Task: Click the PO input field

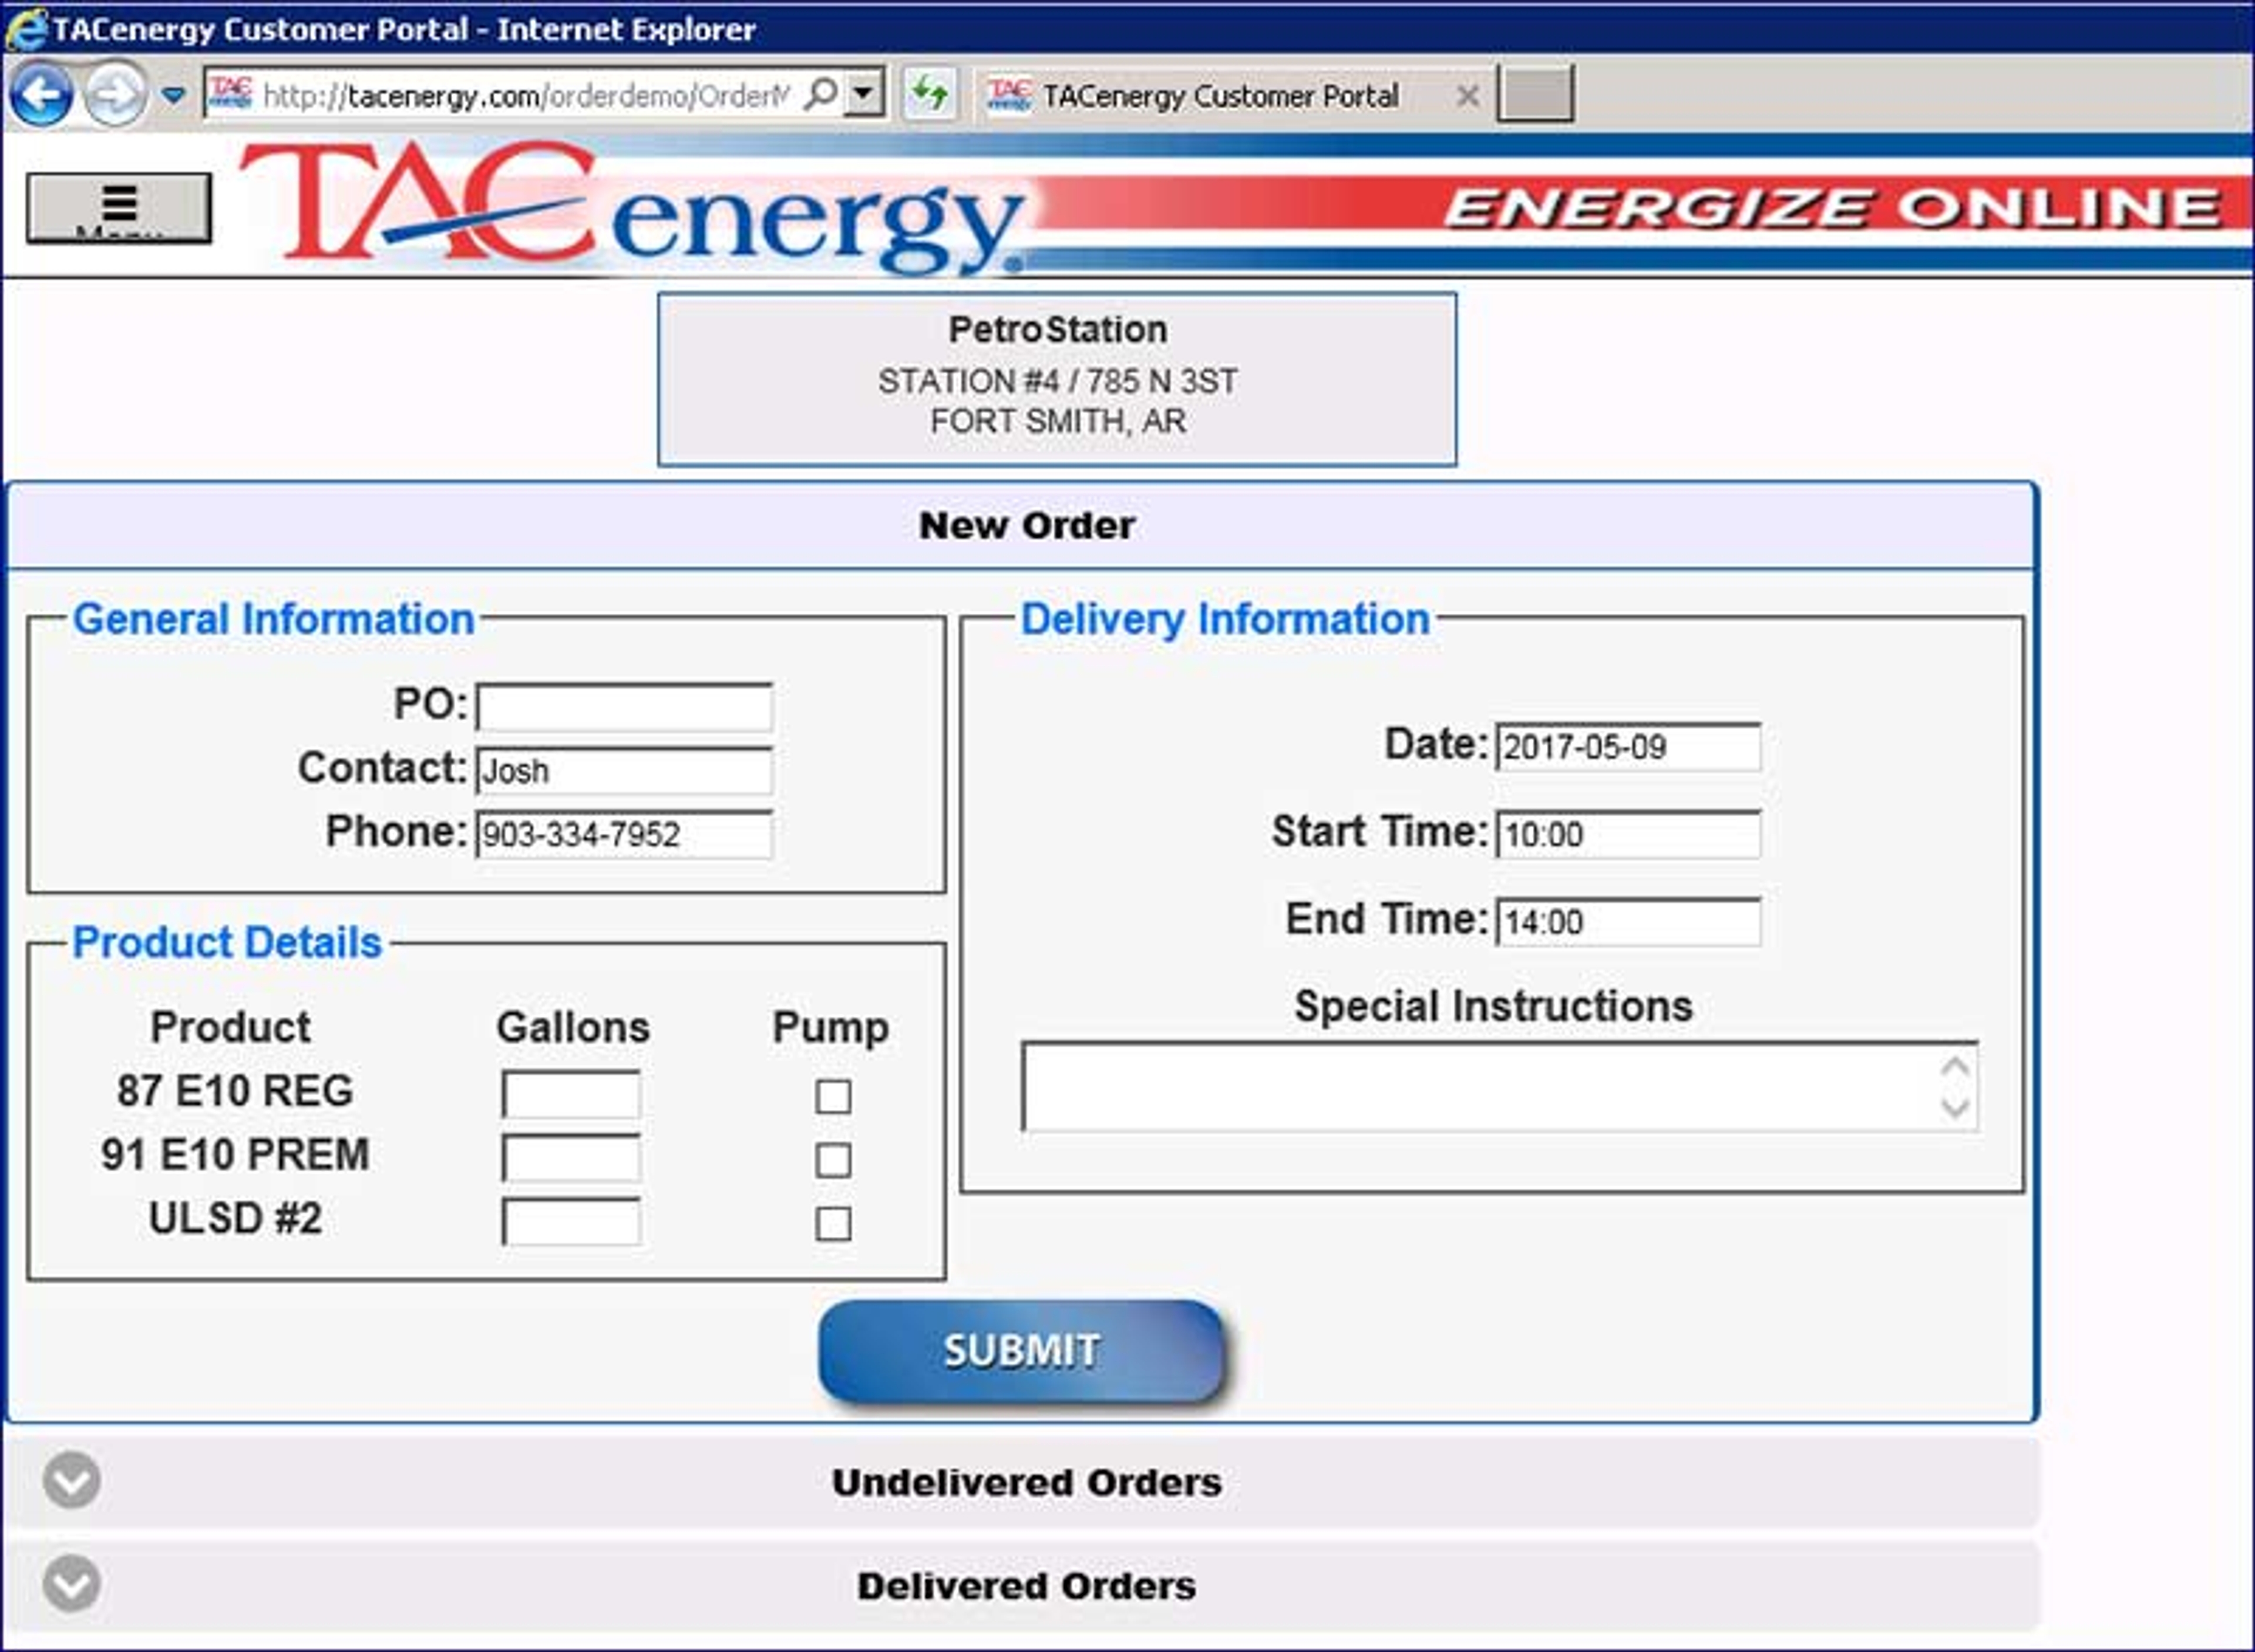Action: click(624, 707)
